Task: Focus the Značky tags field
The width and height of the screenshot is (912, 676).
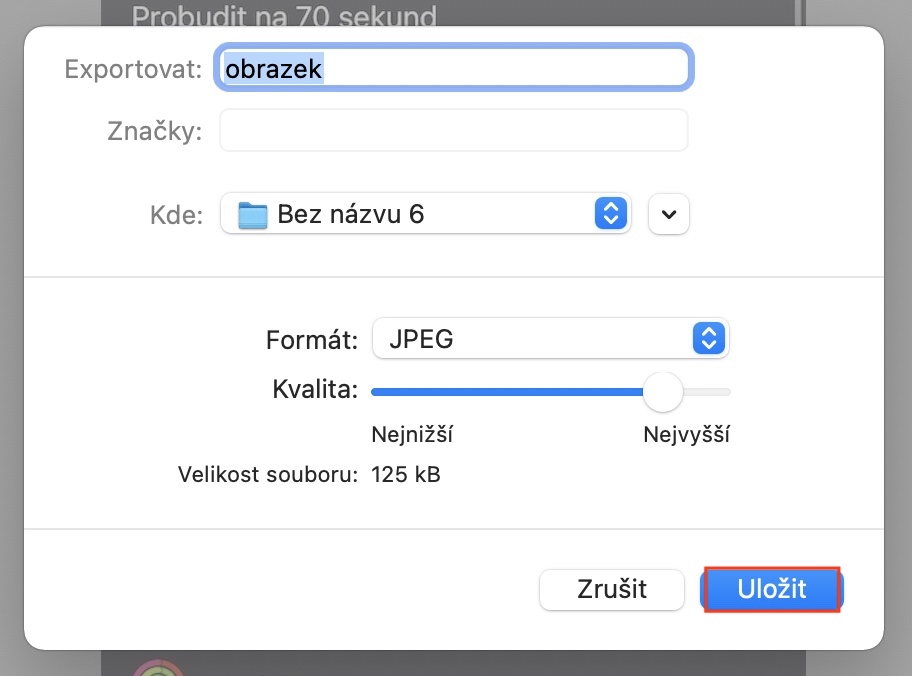Action: (454, 131)
